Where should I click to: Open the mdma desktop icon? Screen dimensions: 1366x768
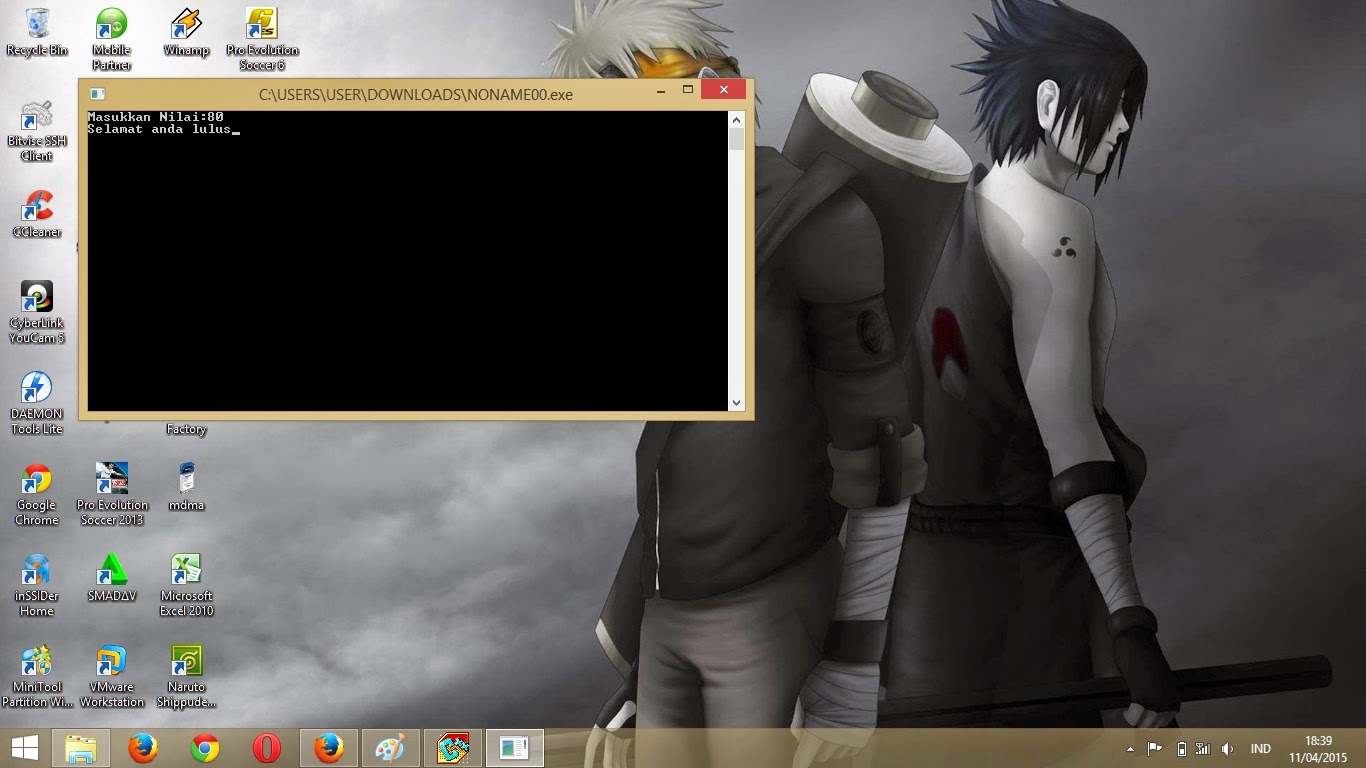pyautogui.click(x=186, y=487)
